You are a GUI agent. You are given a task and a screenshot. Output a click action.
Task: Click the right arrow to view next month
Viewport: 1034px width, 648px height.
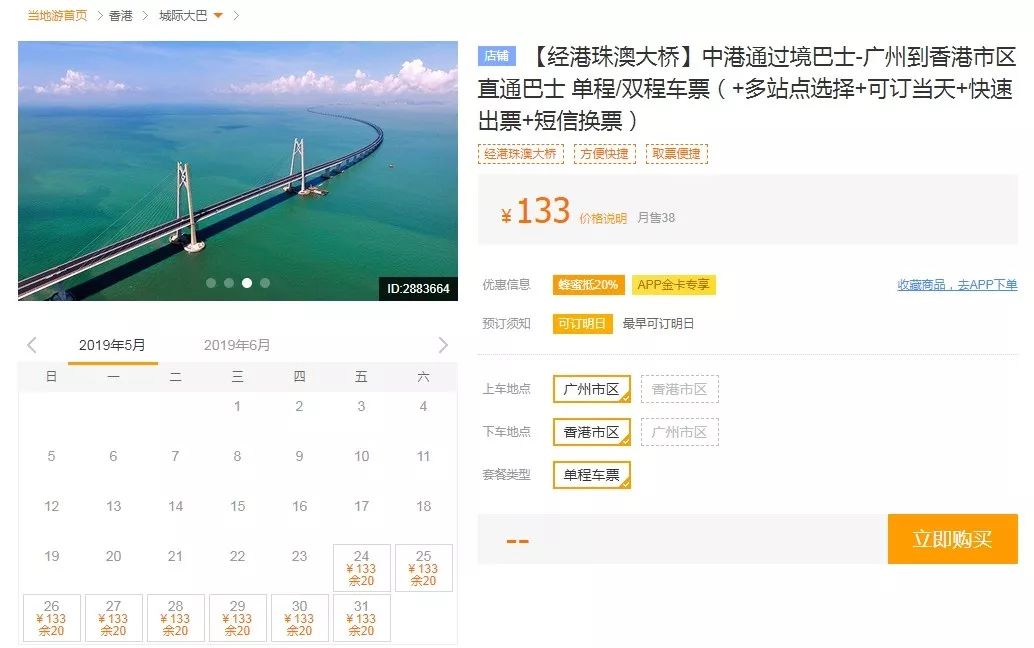click(443, 344)
